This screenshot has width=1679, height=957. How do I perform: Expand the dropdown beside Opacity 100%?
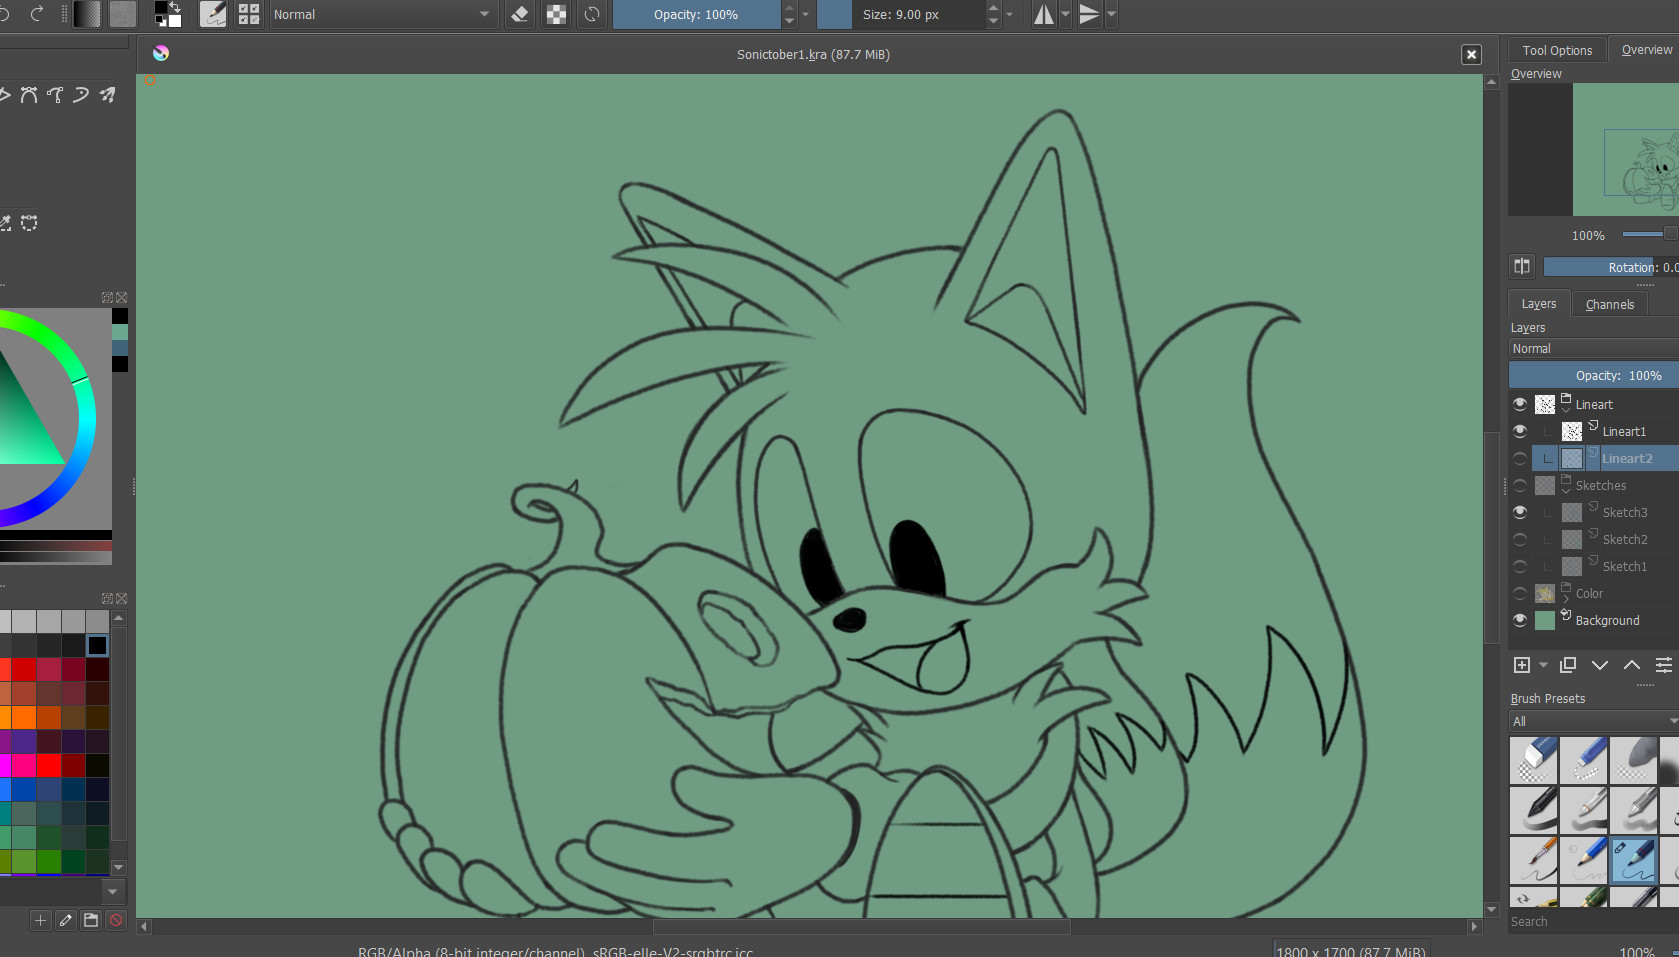(x=805, y=14)
